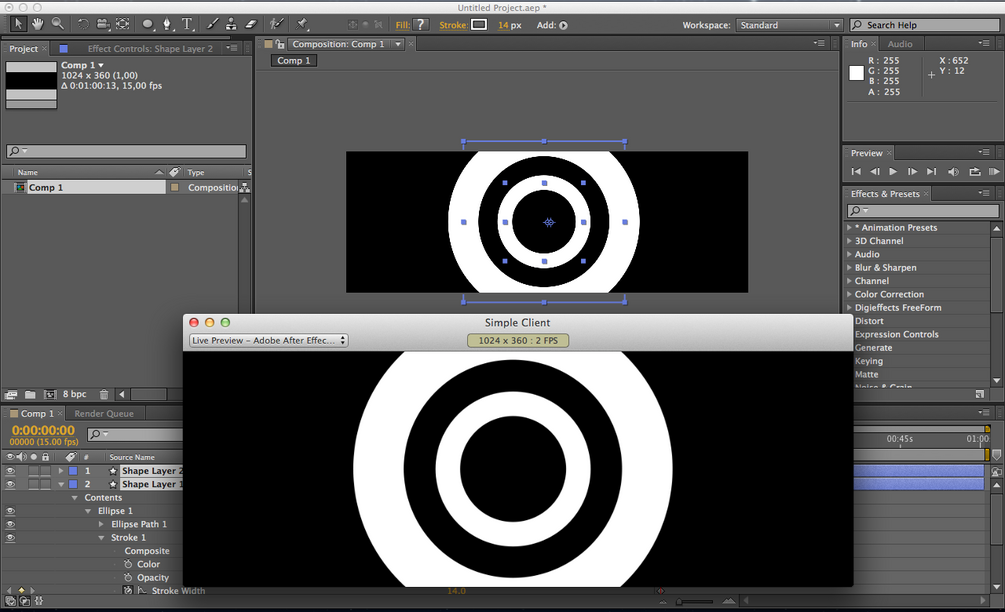Create a new folder in Project panel

30,395
